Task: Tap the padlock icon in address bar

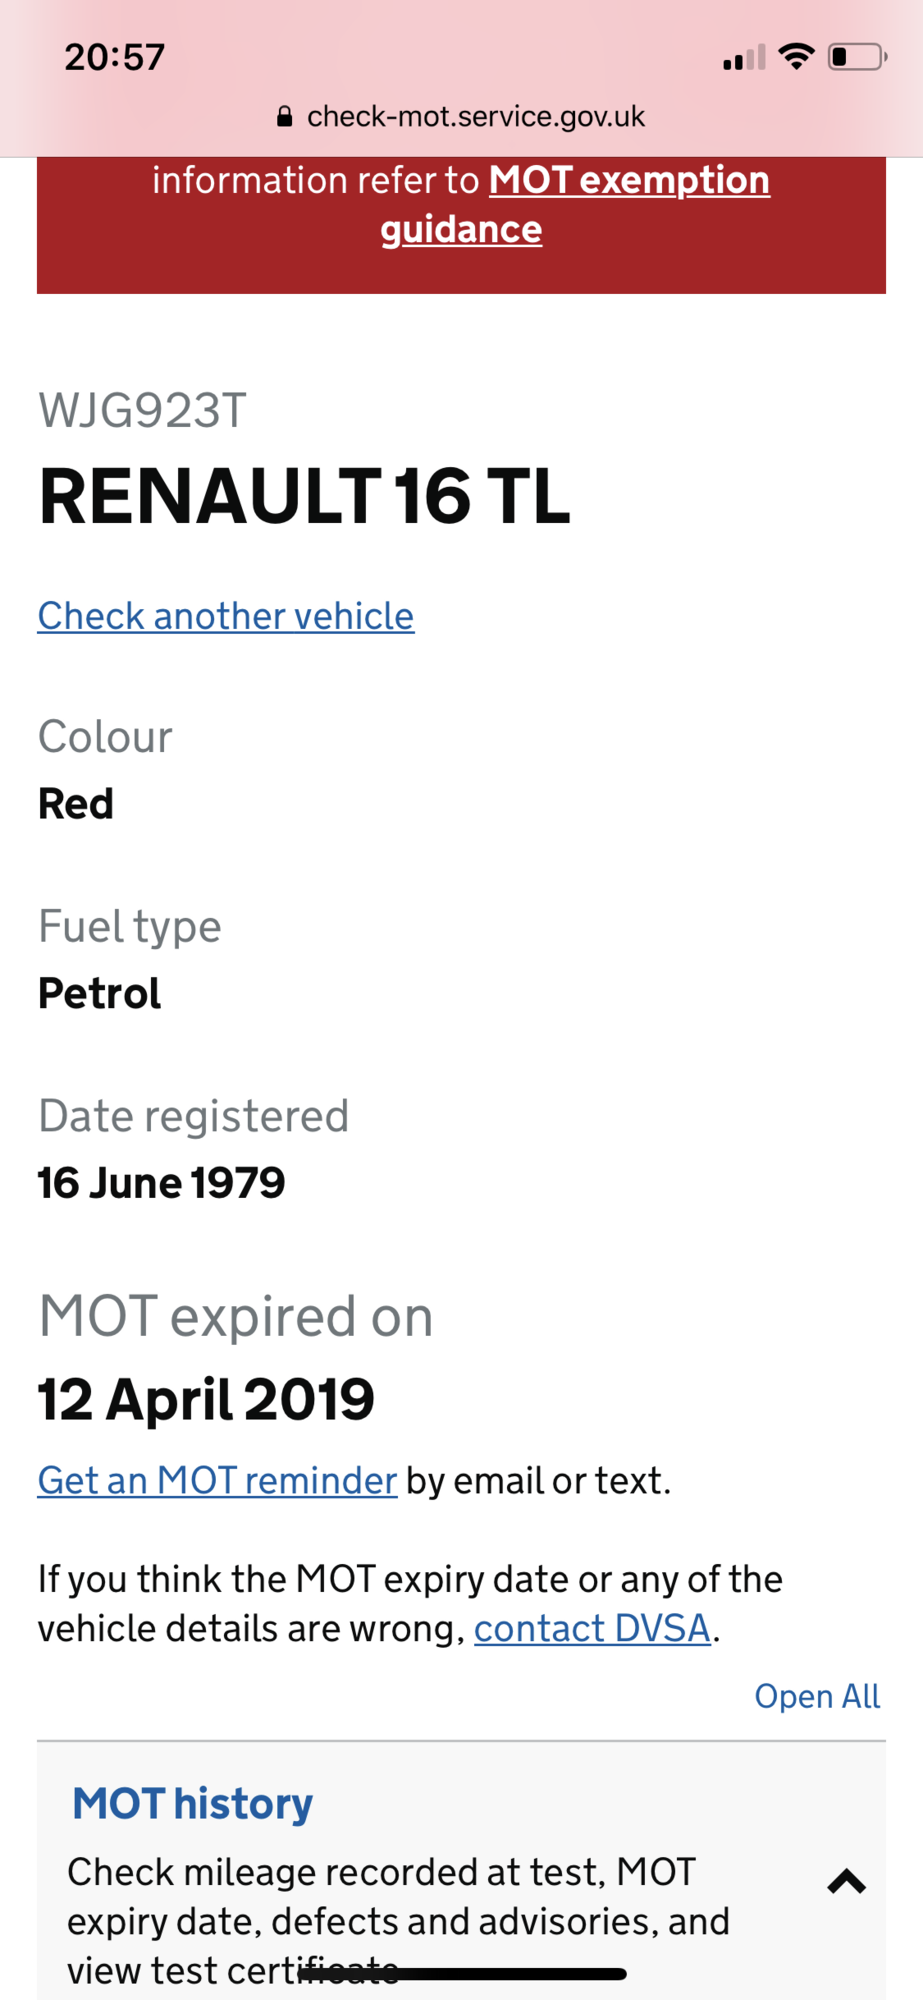Action: click(x=285, y=117)
